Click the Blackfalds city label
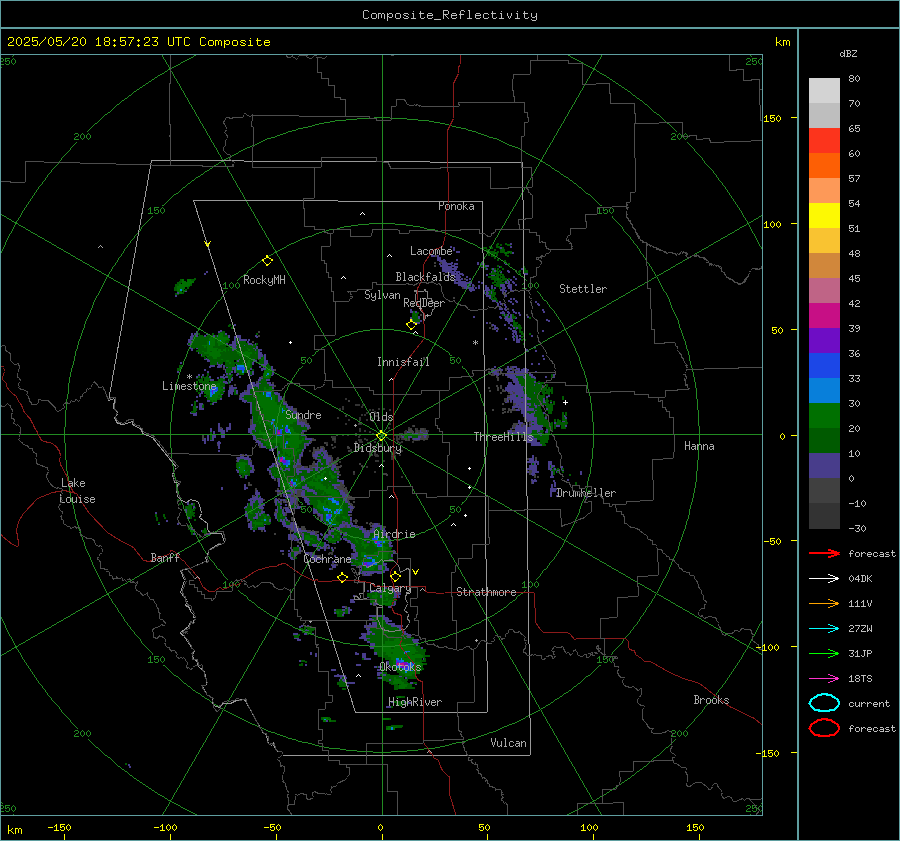900x841 pixels. point(425,277)
